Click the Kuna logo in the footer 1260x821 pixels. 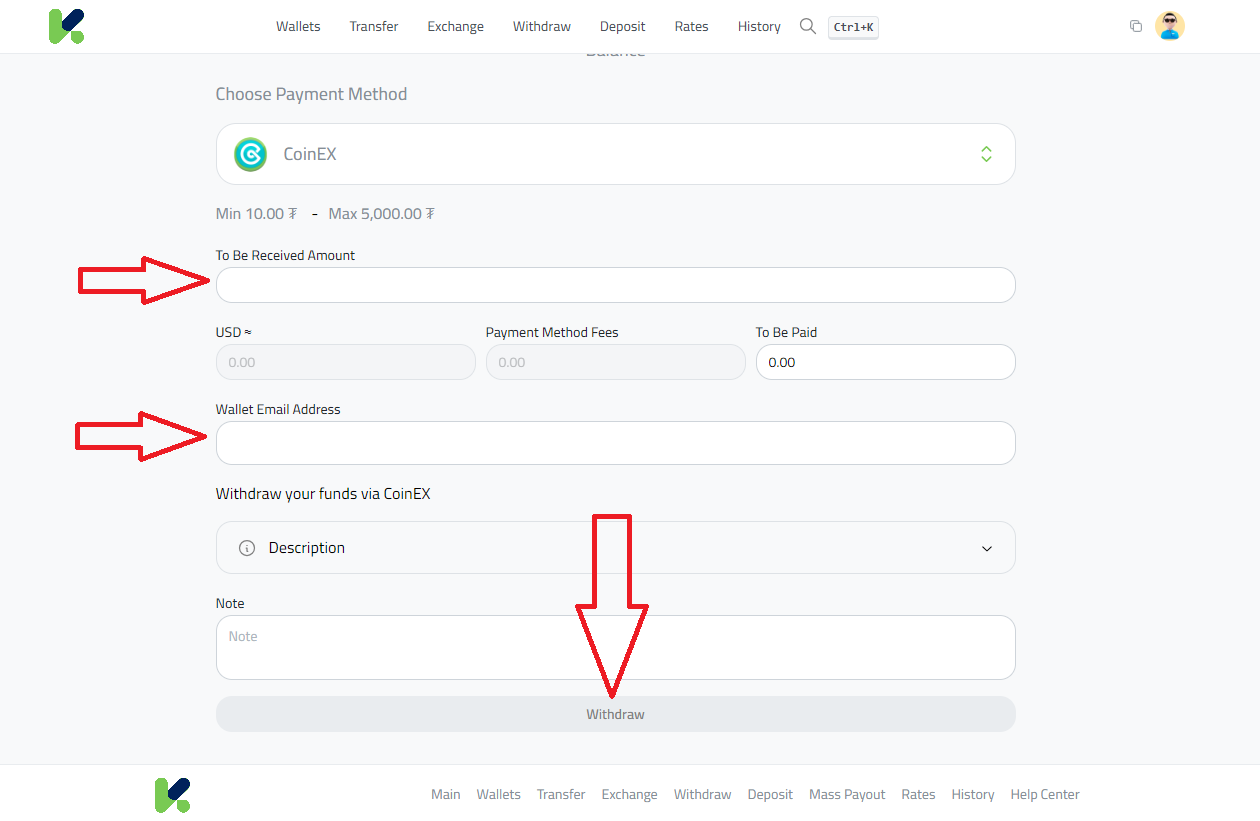172,793
